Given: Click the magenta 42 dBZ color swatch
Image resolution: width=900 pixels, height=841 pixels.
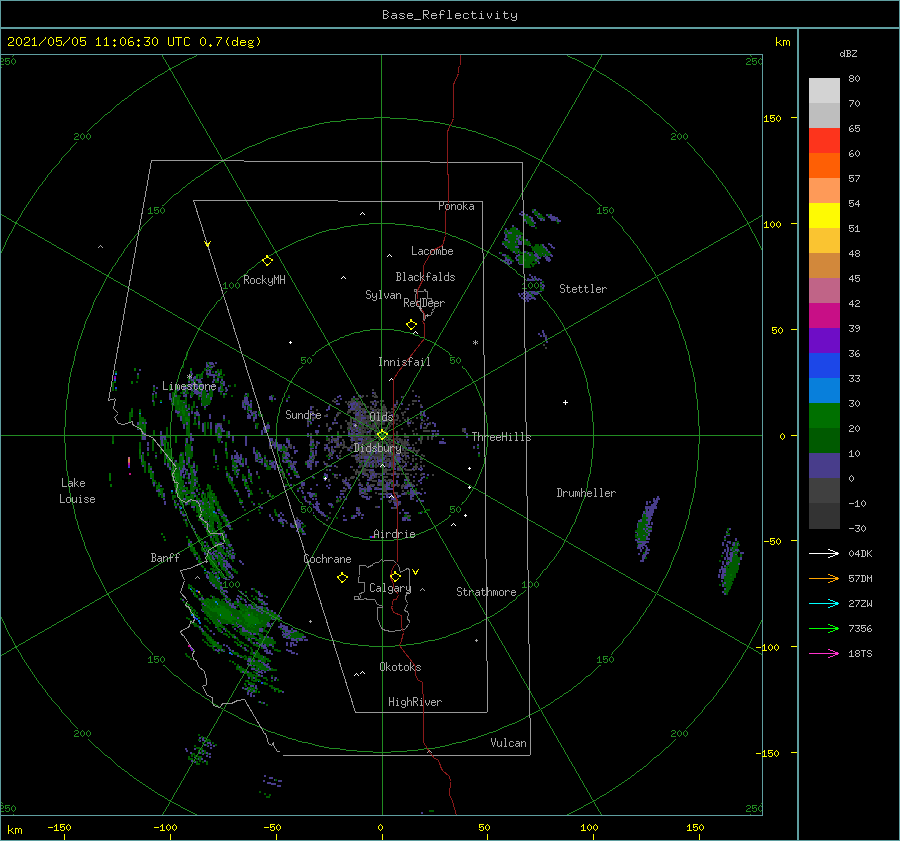Looking at the screenshot, I should 824,316.
